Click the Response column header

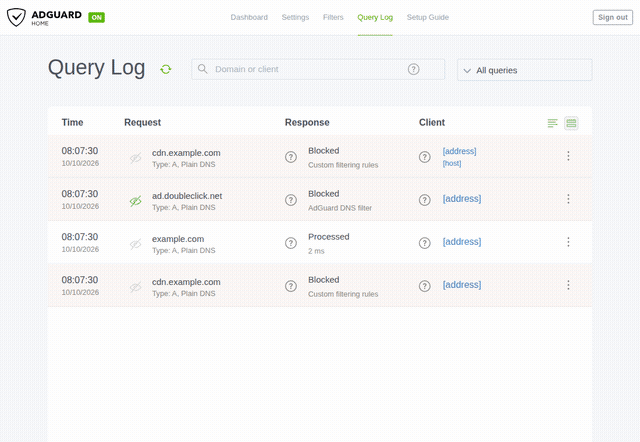pyautogui.click(x=307, y=122)
